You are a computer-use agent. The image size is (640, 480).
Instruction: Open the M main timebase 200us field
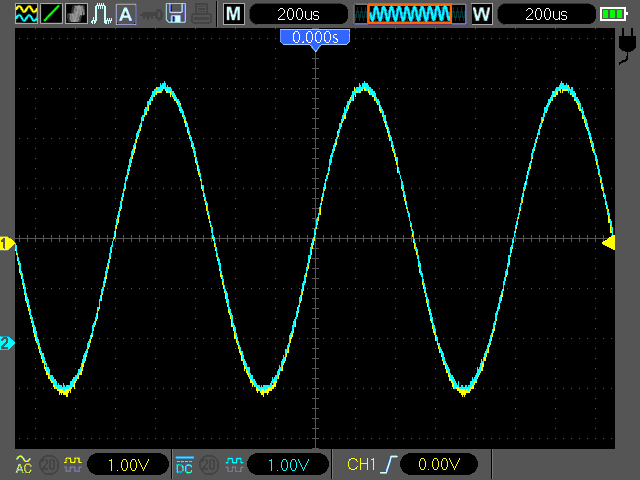[x=299, y=14]
